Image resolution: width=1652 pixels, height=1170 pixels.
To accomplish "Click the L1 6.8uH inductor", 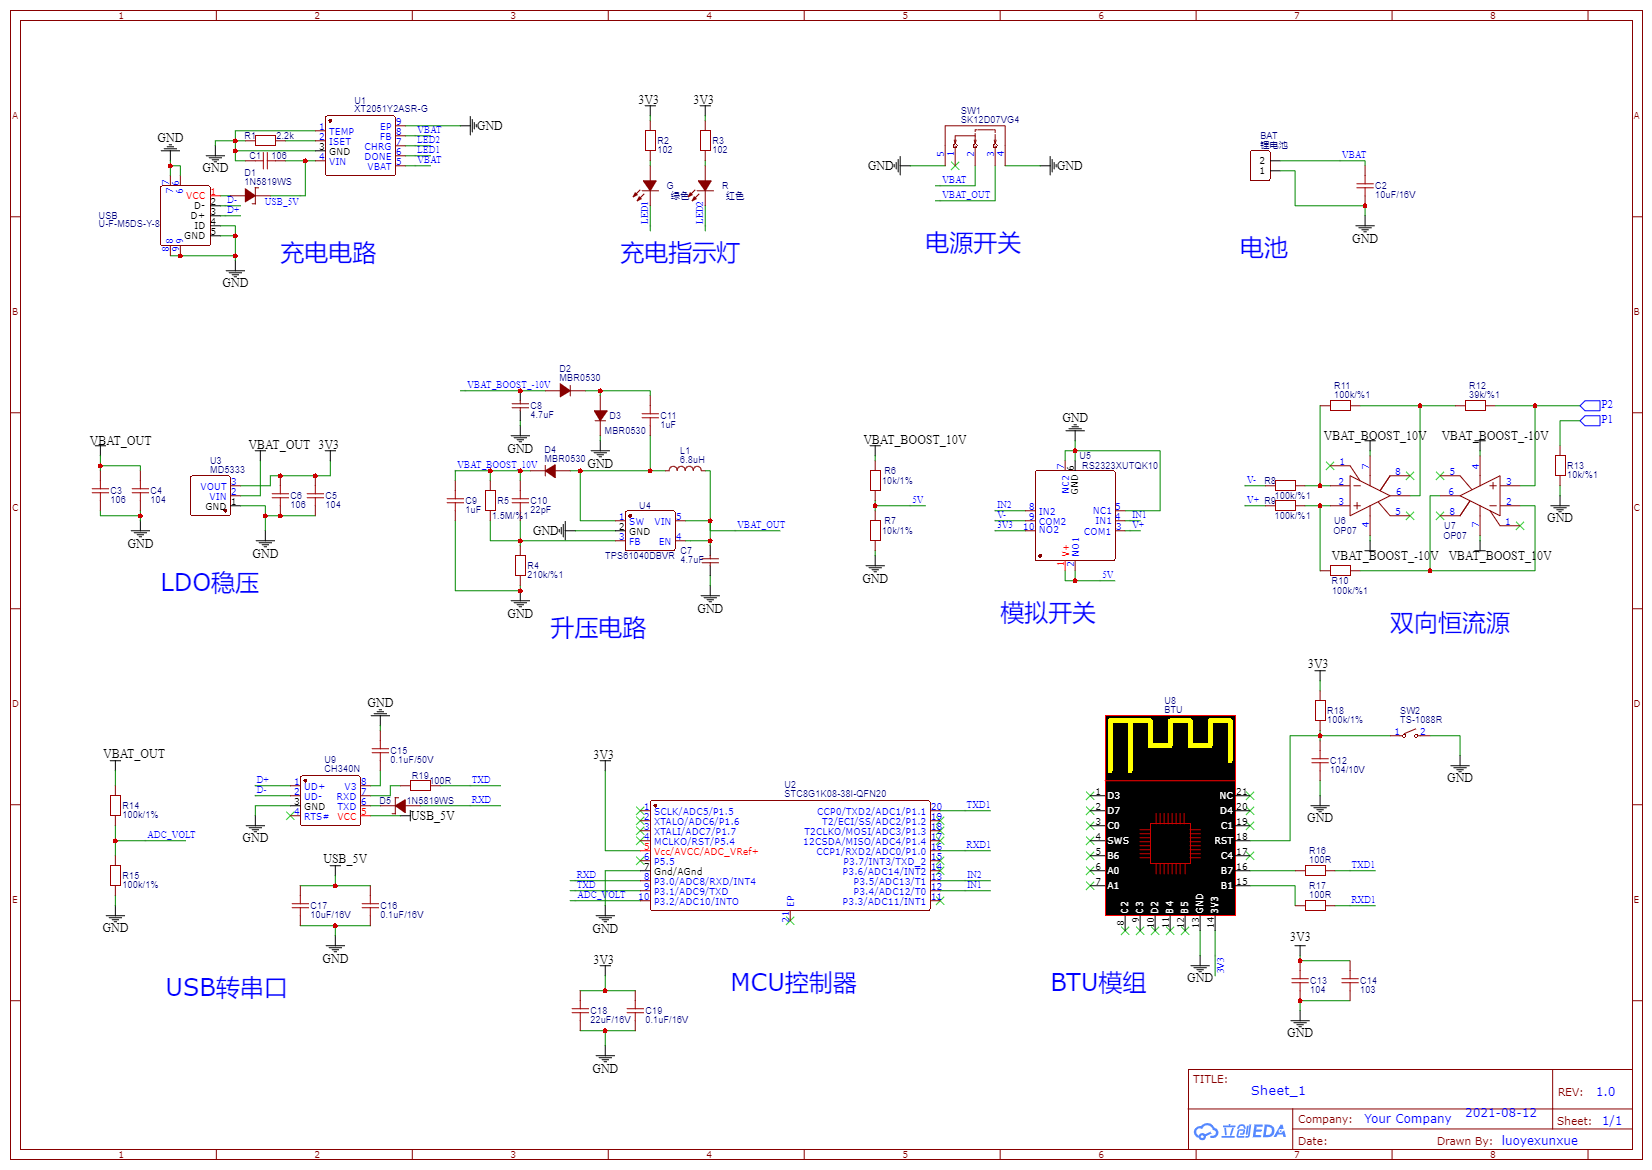I will click(685, 468).
